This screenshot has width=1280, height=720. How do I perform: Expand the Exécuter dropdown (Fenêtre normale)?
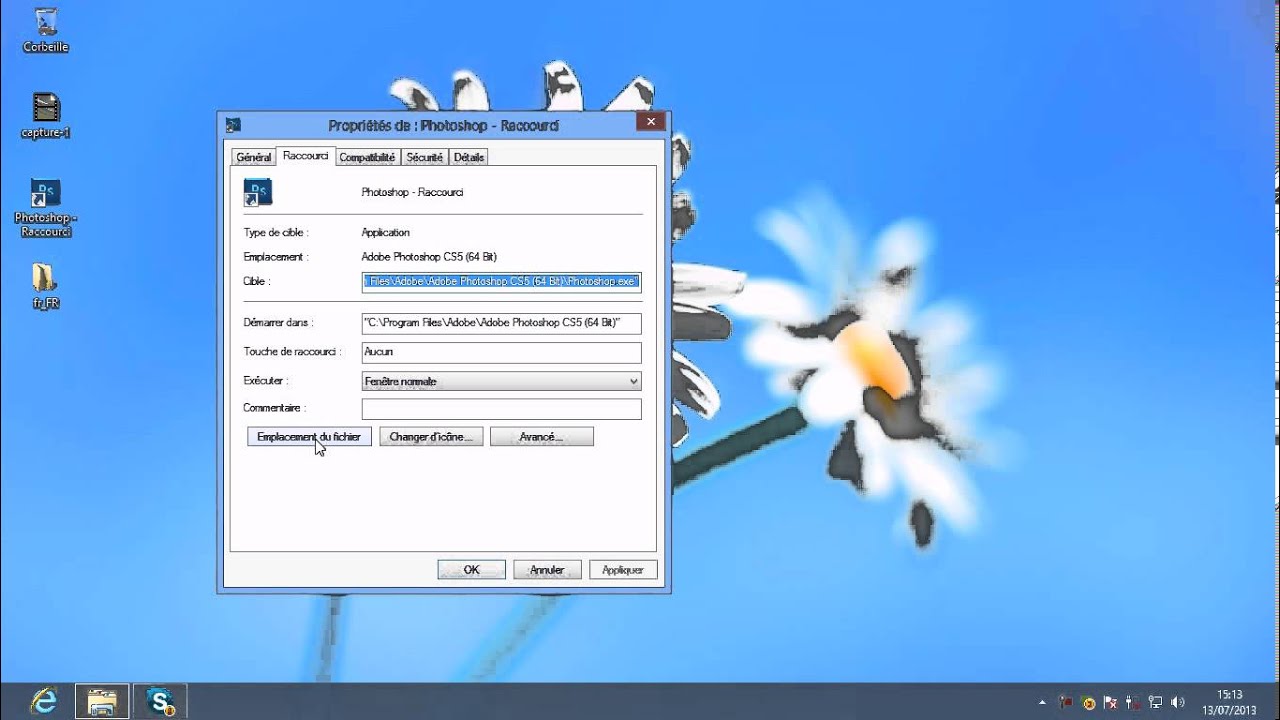[501, 381]
